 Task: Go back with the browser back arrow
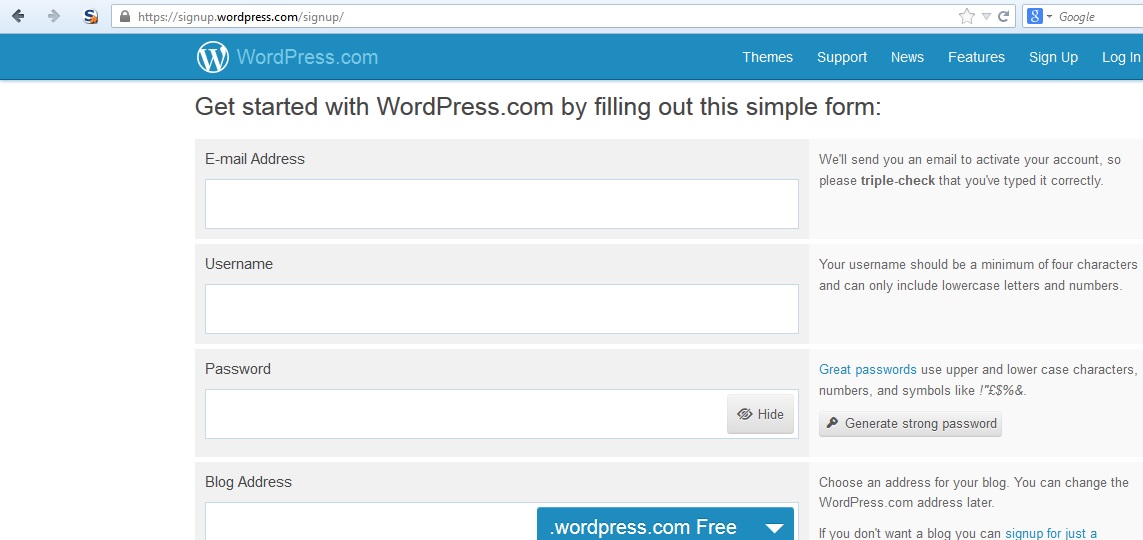point(18,16)
